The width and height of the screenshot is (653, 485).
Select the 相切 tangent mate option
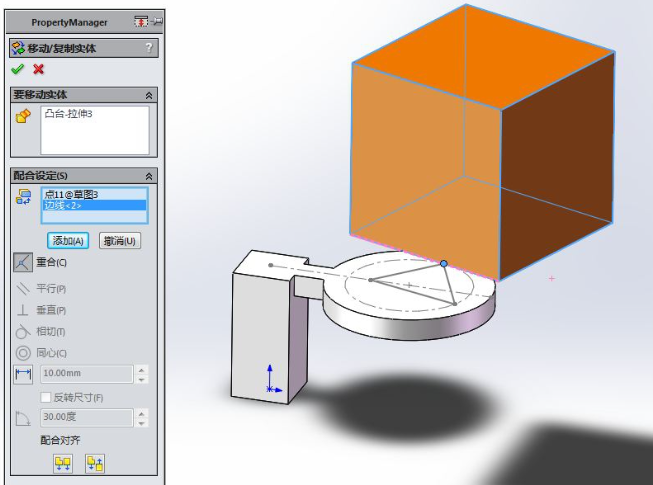tap(41, 331)
